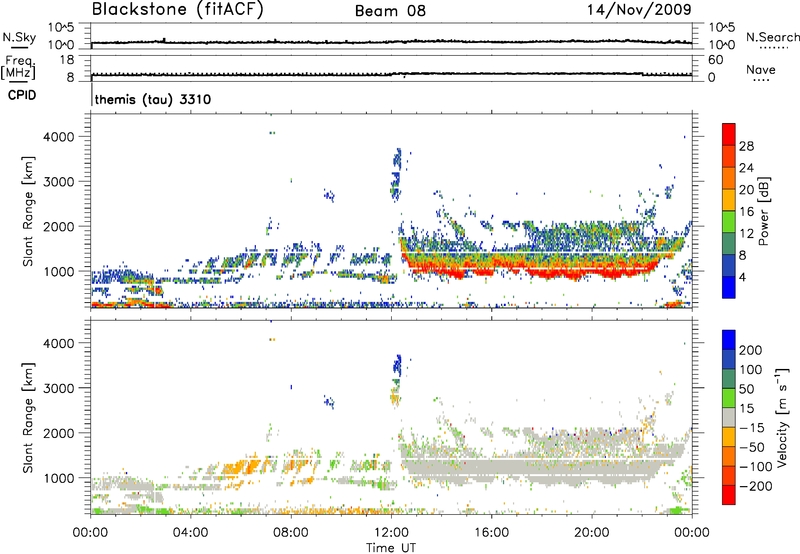The image size is (800, 554).
Task: Click the 'Velocity [m s-1]' color bar label
Action: coord(782,417)
